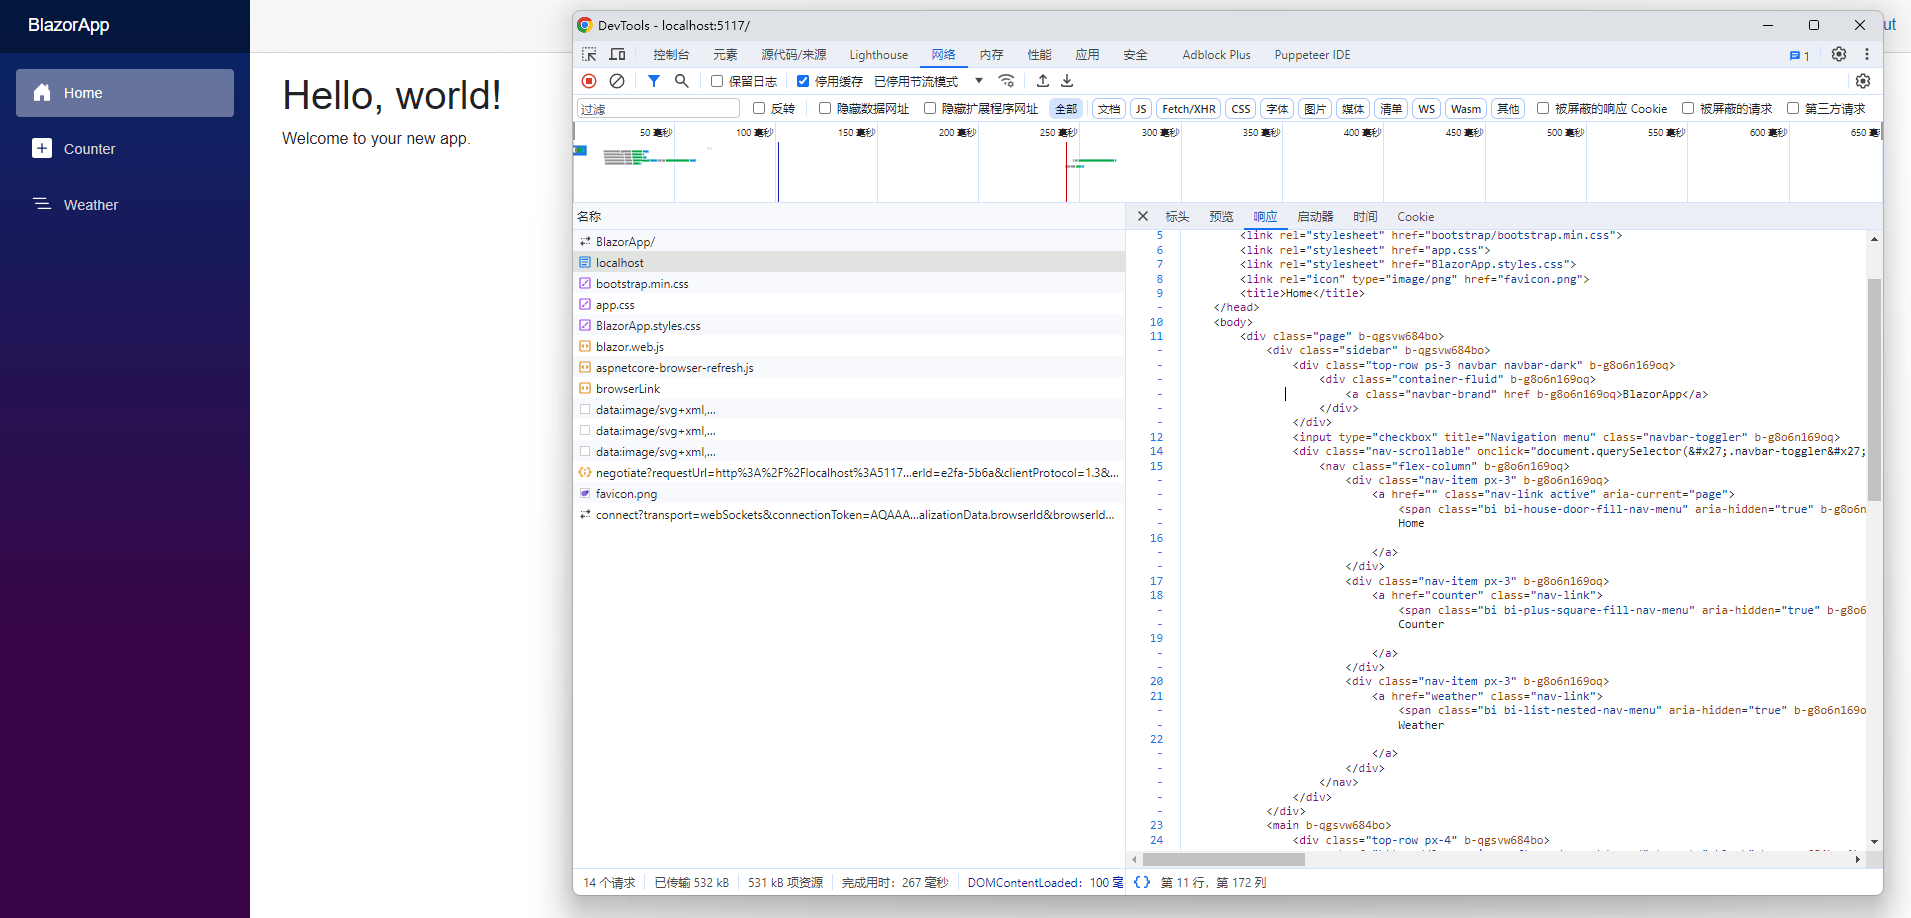Click the BlazorApp brand link
Viewport: 1911px width, 918px height.
(x=69, y=25)
